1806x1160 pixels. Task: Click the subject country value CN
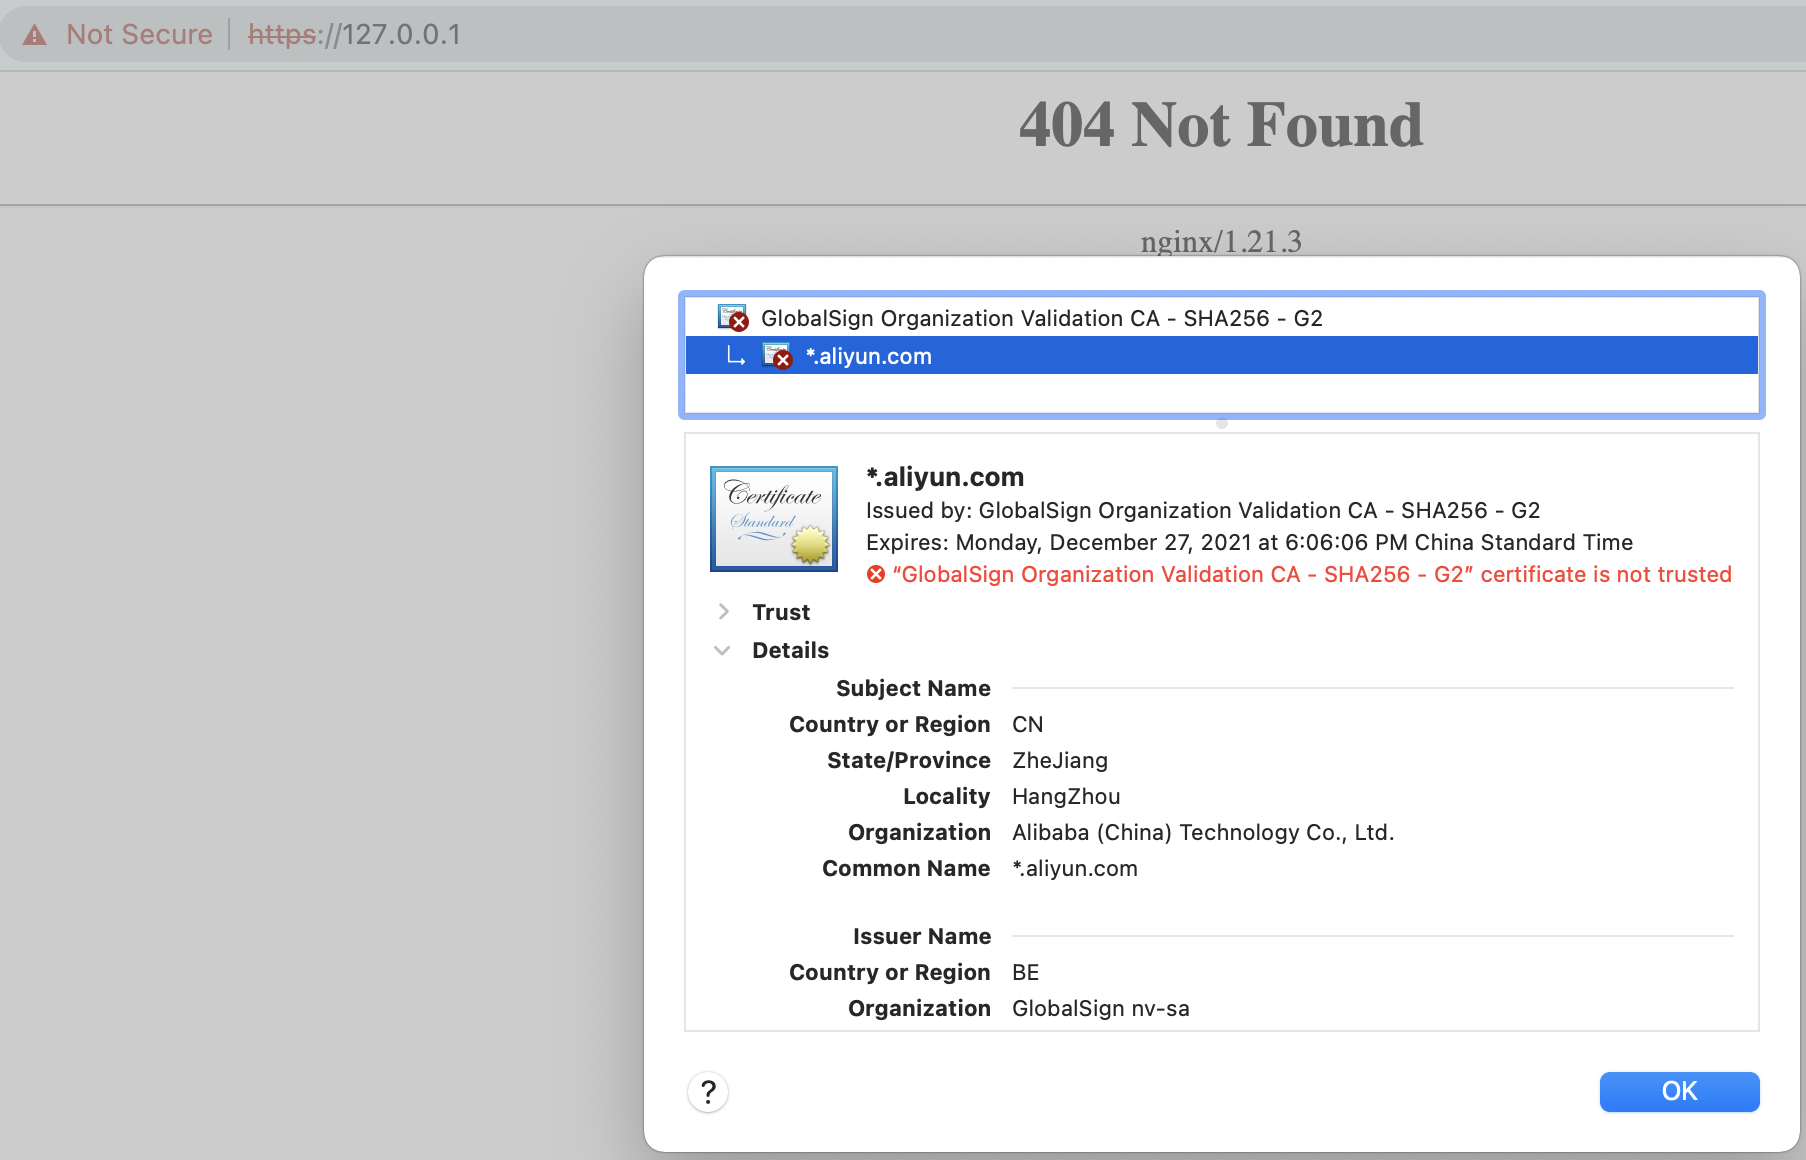[x=1027, y=724]
